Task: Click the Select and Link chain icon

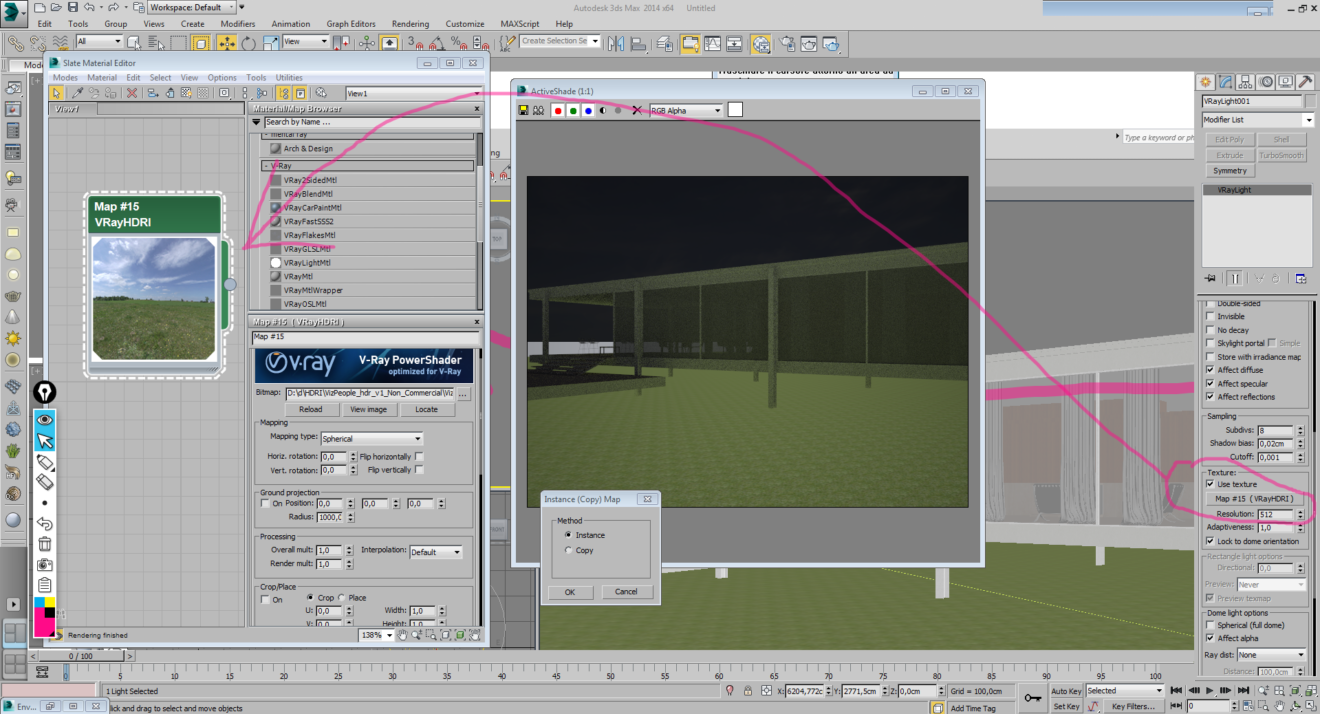Action: 16,43
